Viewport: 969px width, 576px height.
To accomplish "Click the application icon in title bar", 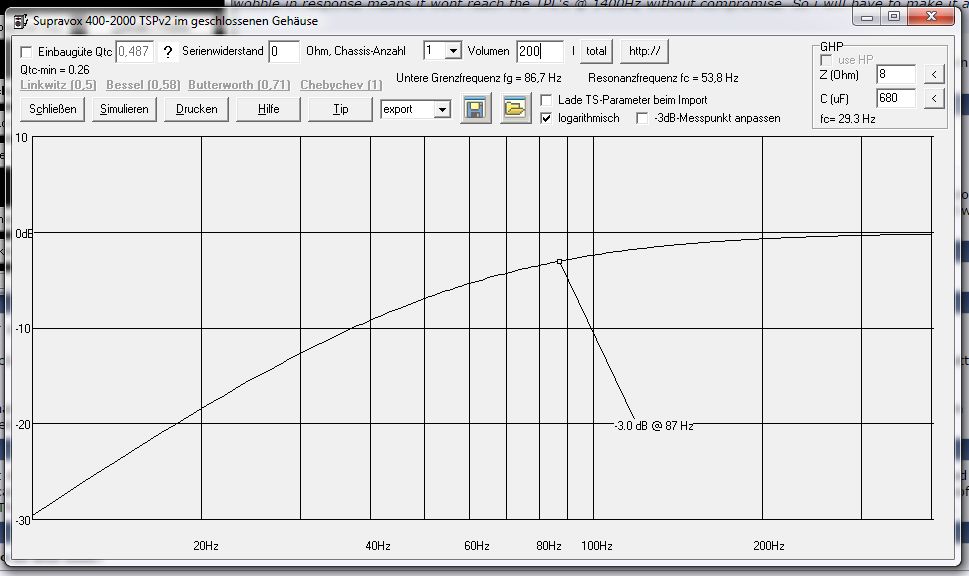I will [x=20, y=22].
